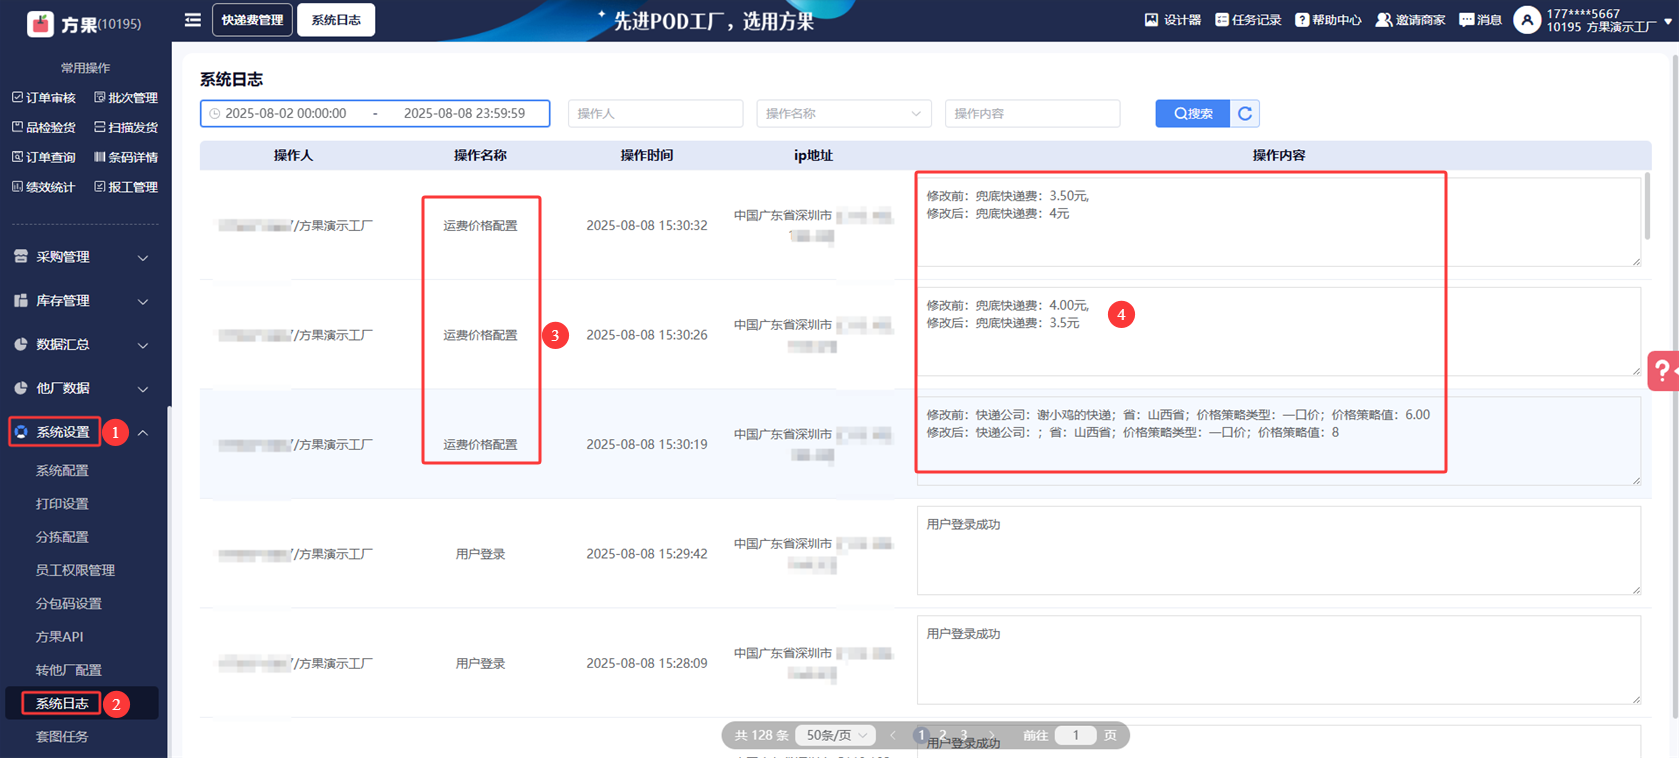
Task: Click the user avatar icon
Action: [1527, 20]
